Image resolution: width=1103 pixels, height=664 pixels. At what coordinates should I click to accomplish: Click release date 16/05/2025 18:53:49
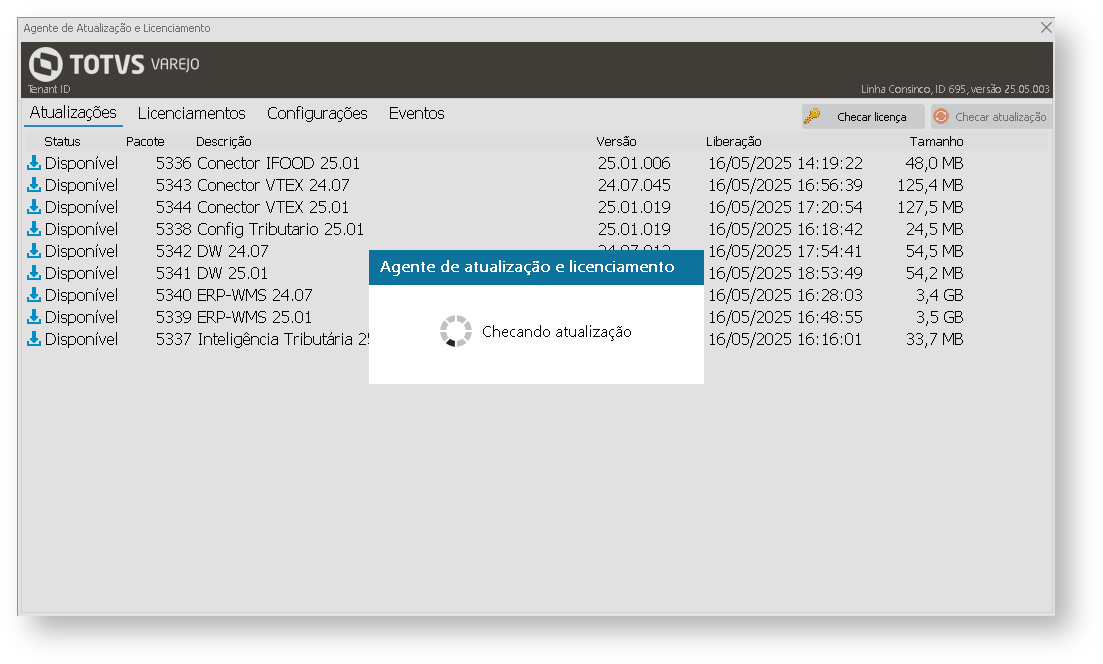pos(785,273)
